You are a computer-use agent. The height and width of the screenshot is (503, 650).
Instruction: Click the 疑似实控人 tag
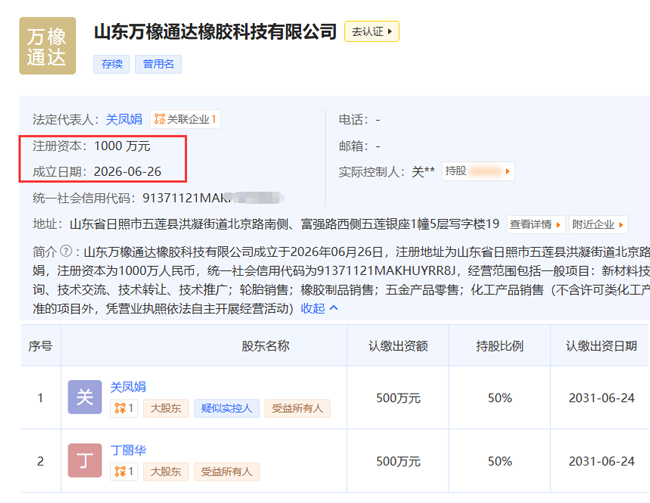[227, 408]
